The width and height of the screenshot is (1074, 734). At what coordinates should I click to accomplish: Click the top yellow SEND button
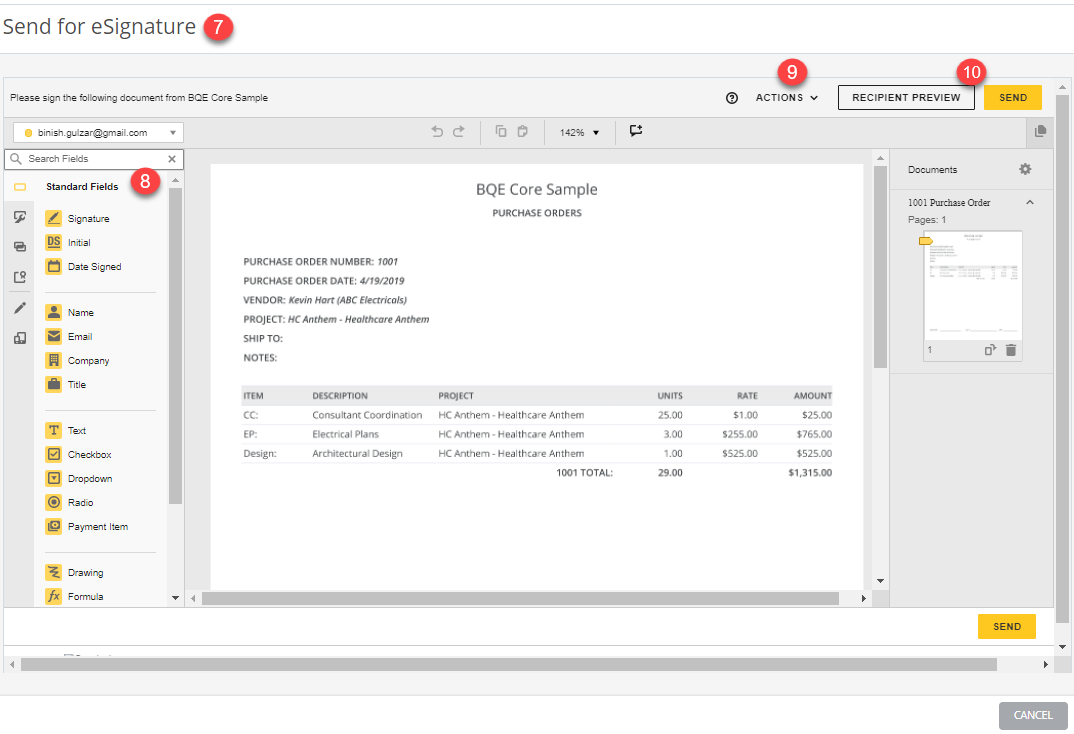coord(1012,98)
